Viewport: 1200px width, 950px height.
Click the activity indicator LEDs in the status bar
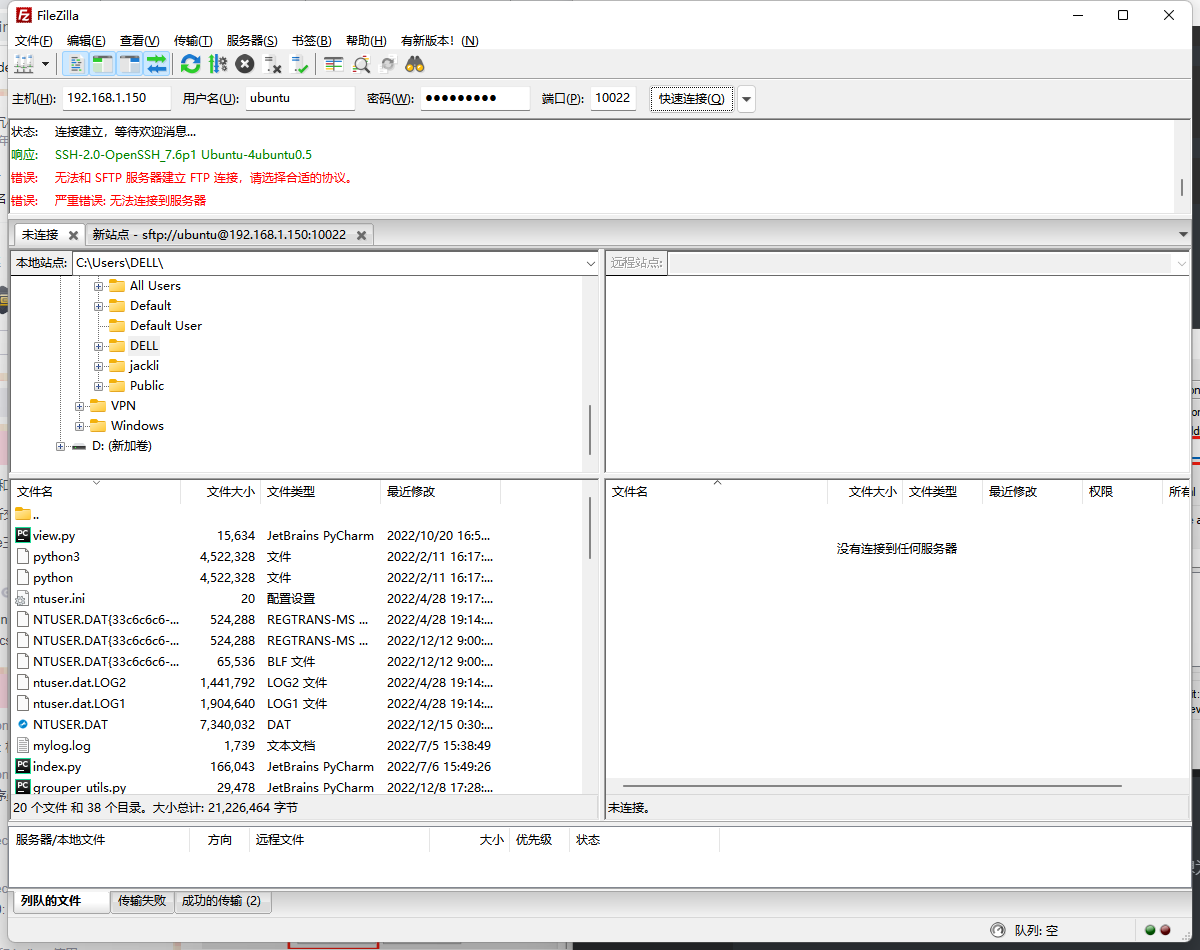1156,930
